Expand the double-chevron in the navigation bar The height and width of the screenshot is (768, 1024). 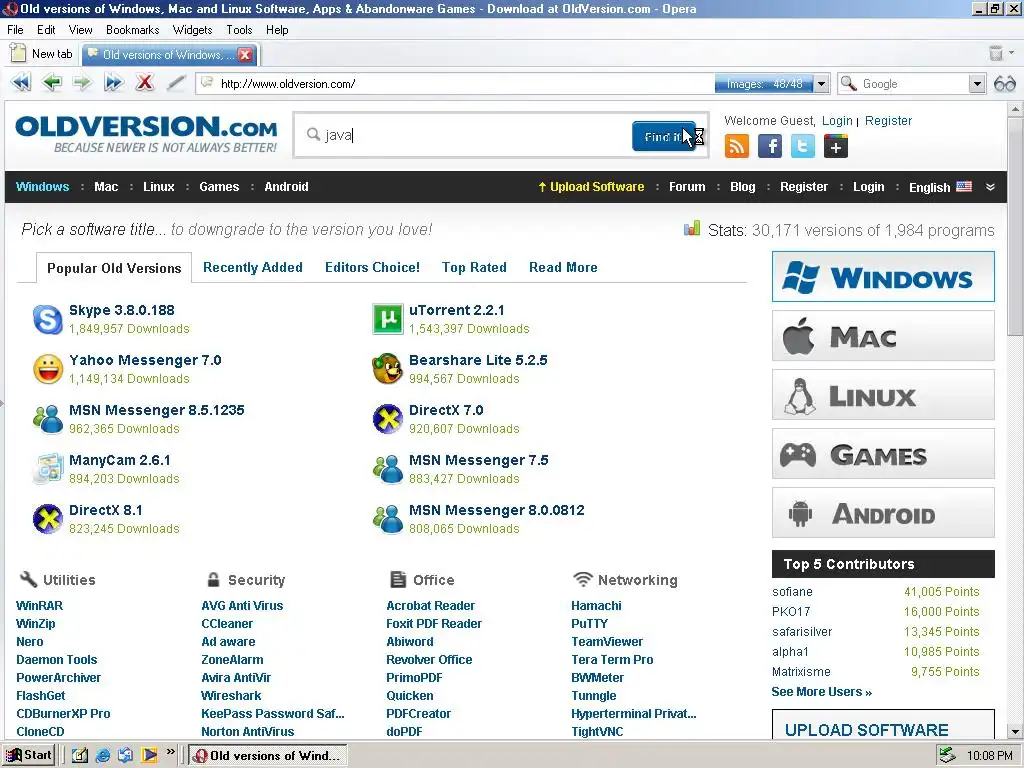tap(990, 187)
